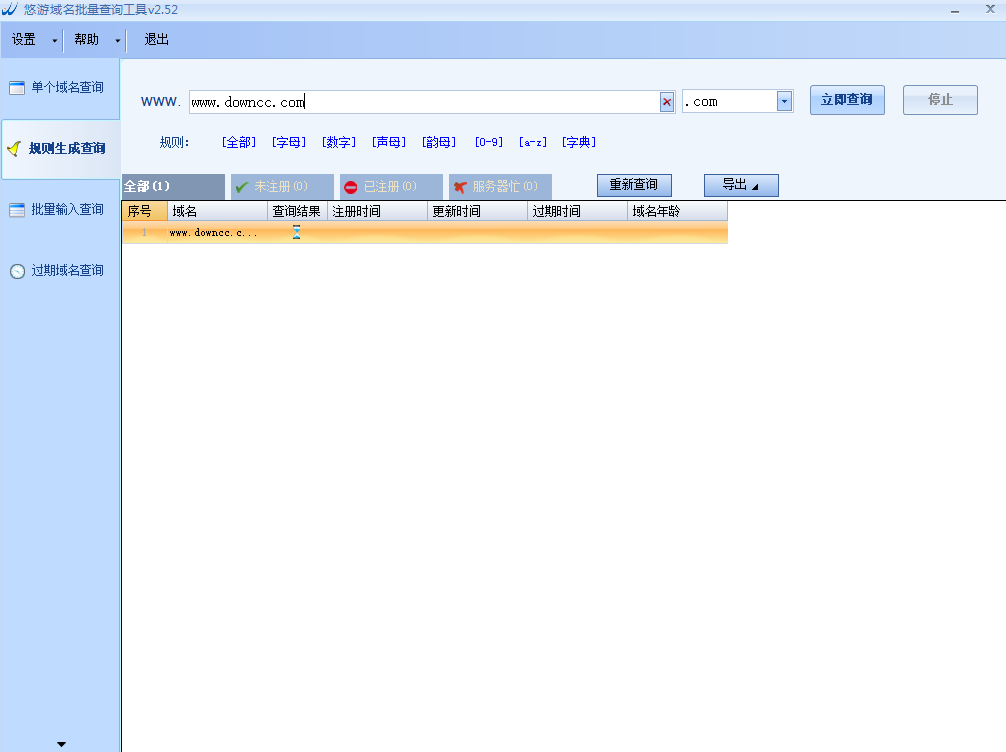Close the application window

(990, 9)
